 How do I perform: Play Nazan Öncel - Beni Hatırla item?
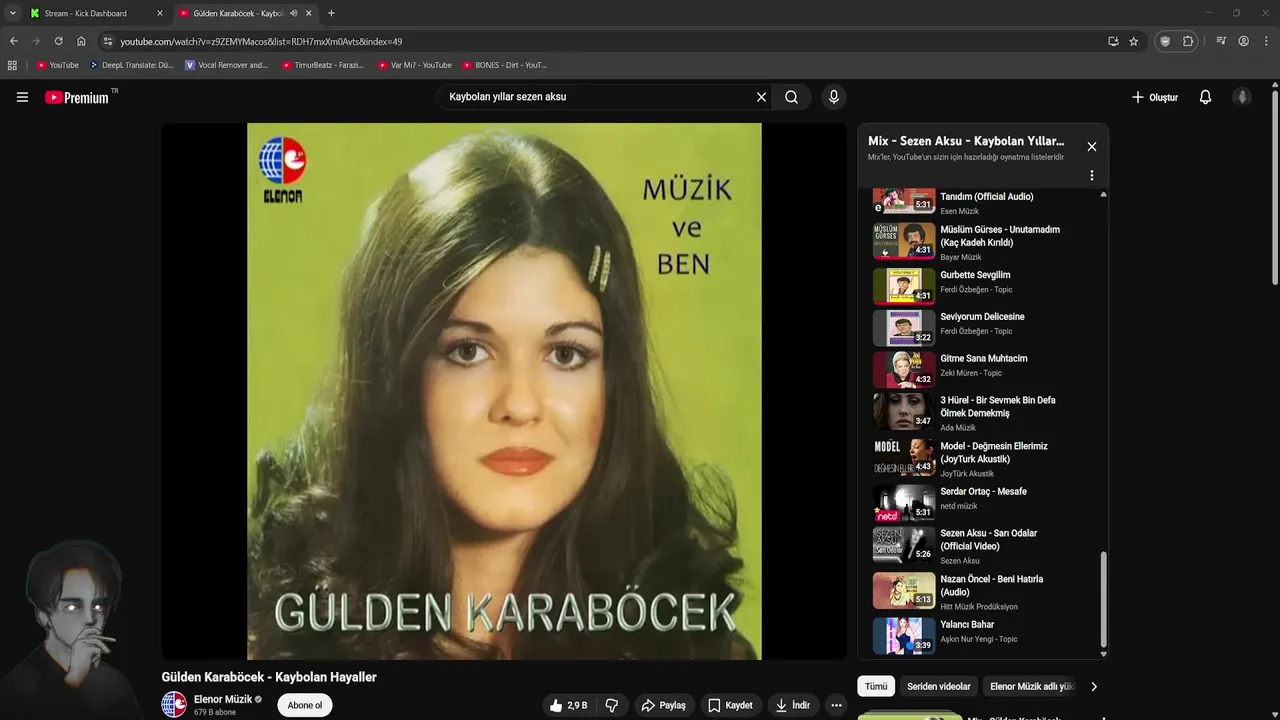click(985, 591)
